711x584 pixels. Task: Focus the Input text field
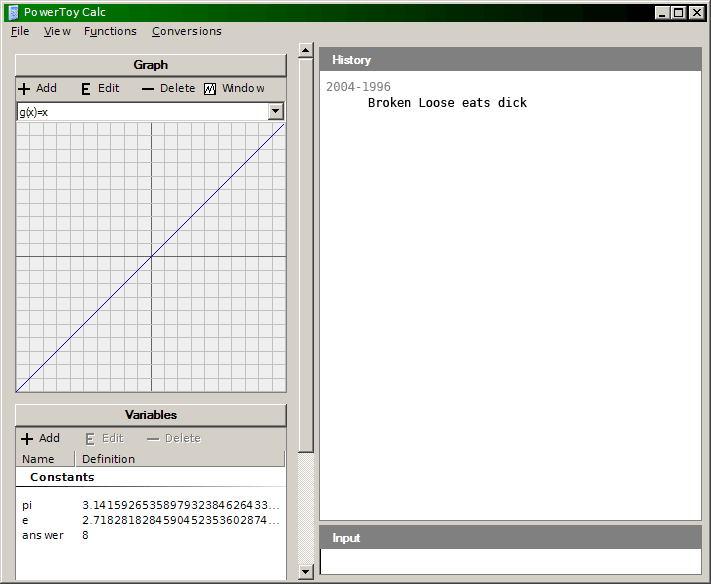511,561
